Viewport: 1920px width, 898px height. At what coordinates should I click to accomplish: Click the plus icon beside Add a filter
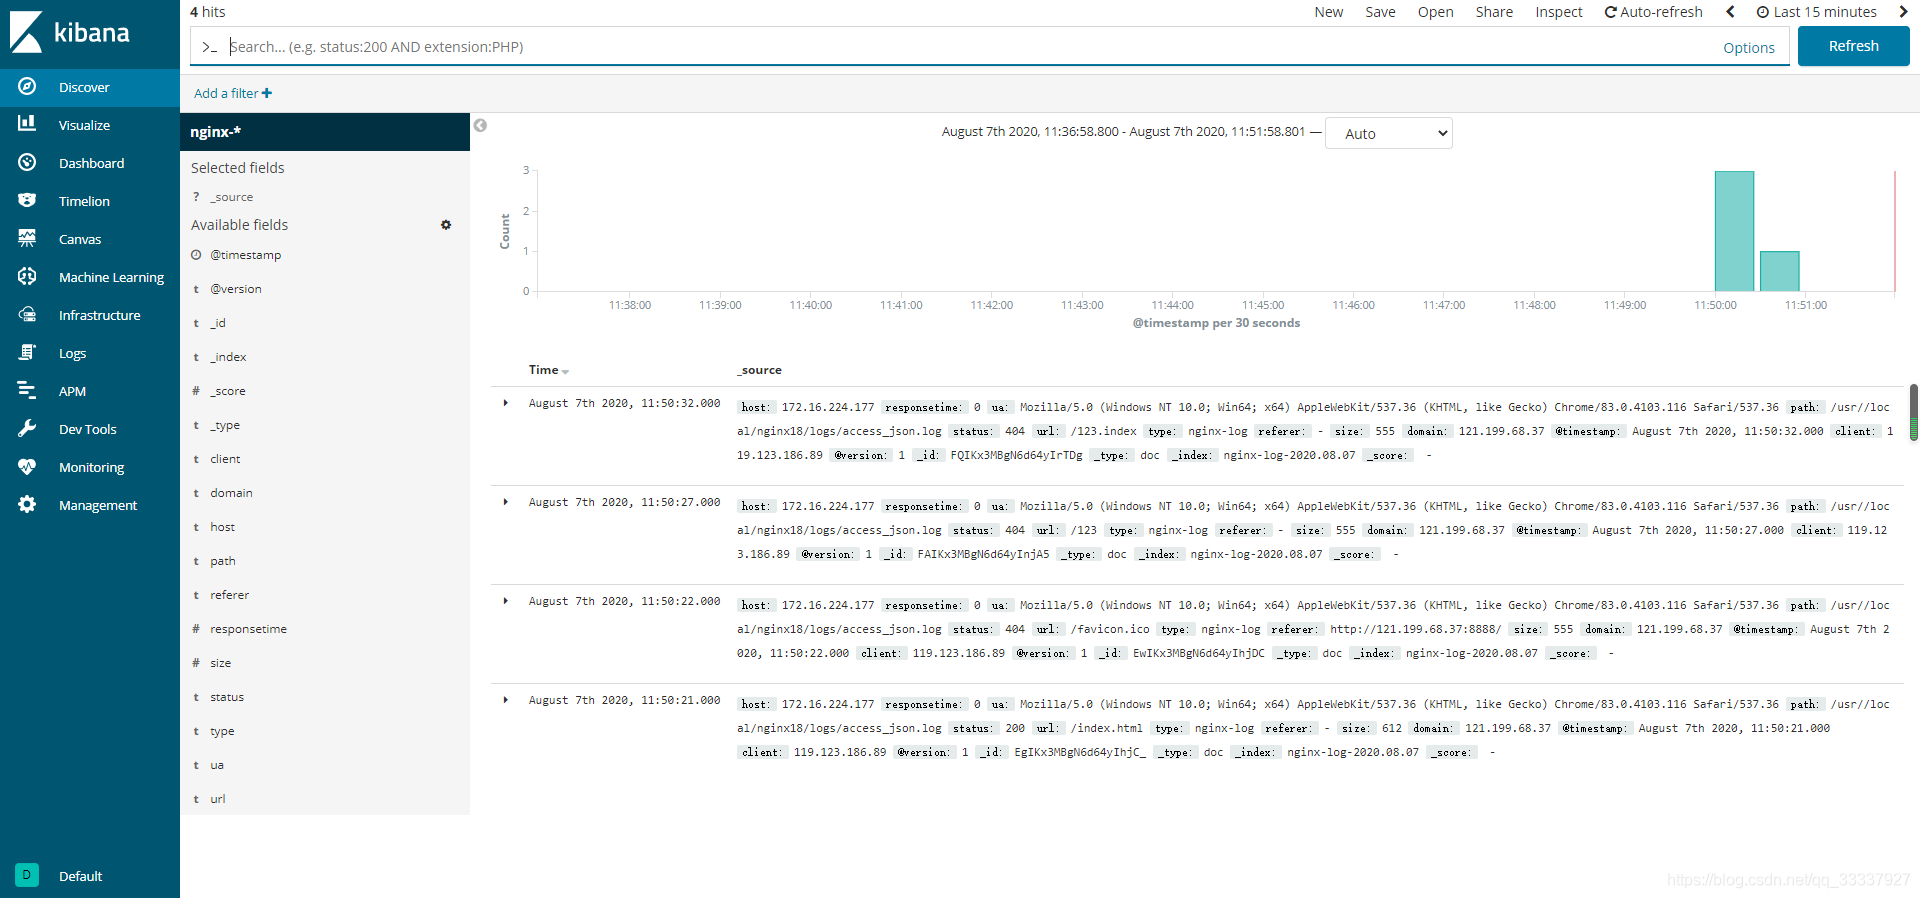[267, 93]
